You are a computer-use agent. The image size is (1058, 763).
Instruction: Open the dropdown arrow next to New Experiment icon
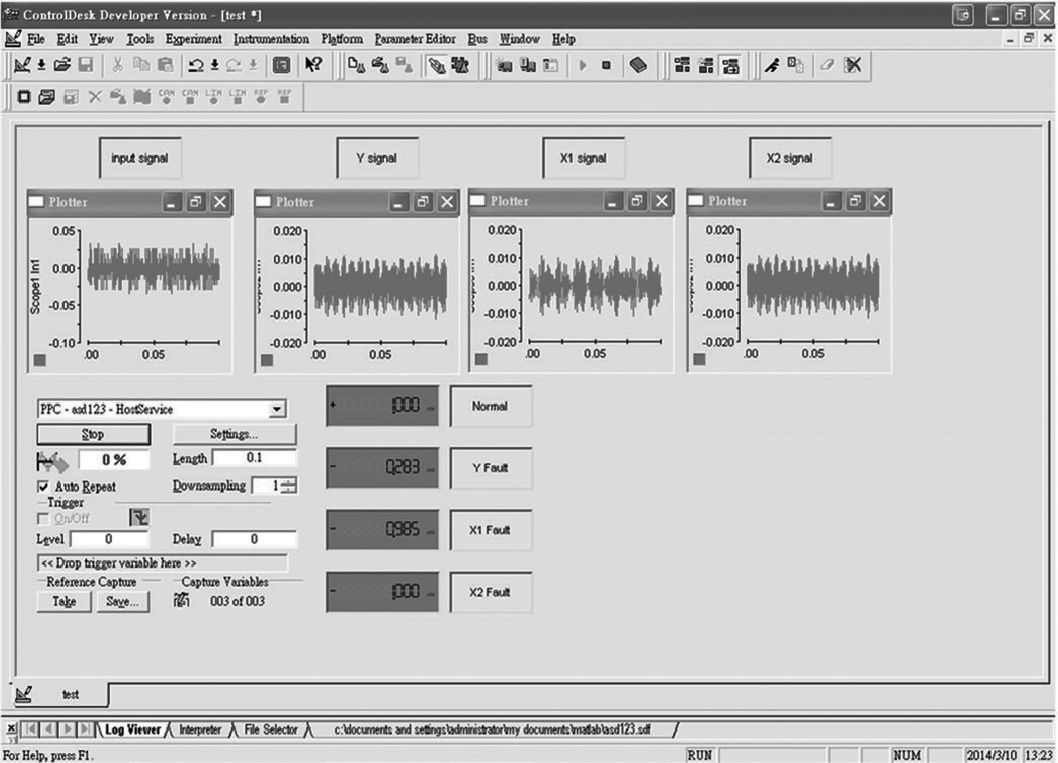tap(41, 65)
